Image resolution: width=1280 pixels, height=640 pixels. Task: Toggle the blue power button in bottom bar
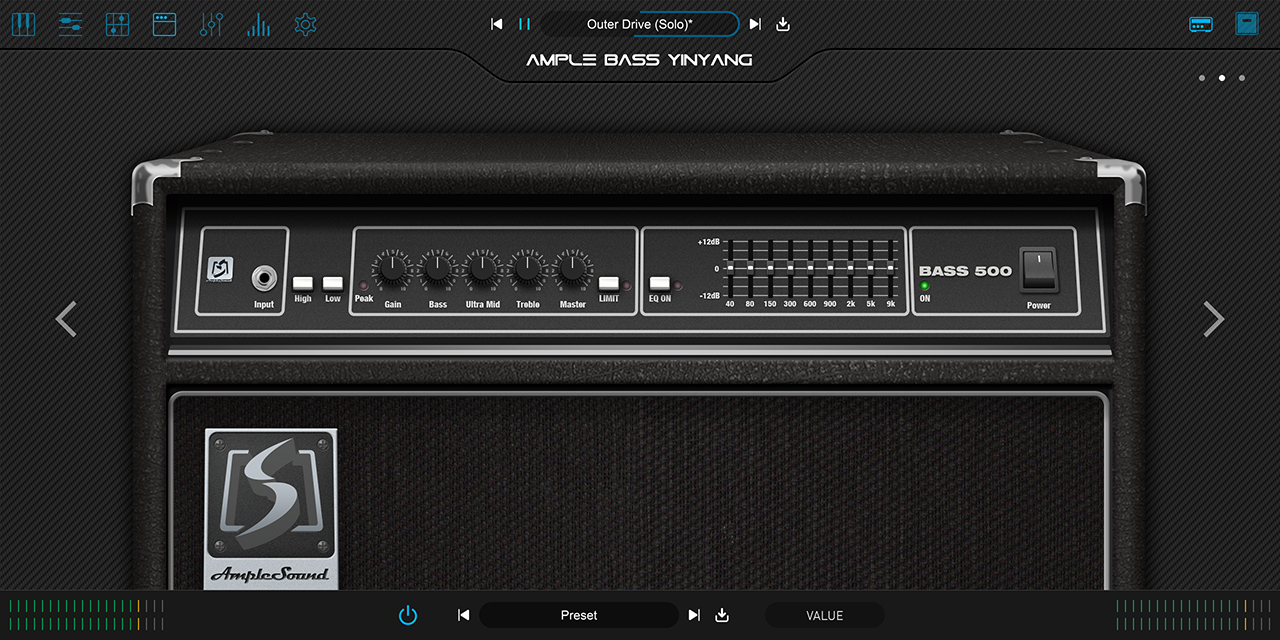408,615
